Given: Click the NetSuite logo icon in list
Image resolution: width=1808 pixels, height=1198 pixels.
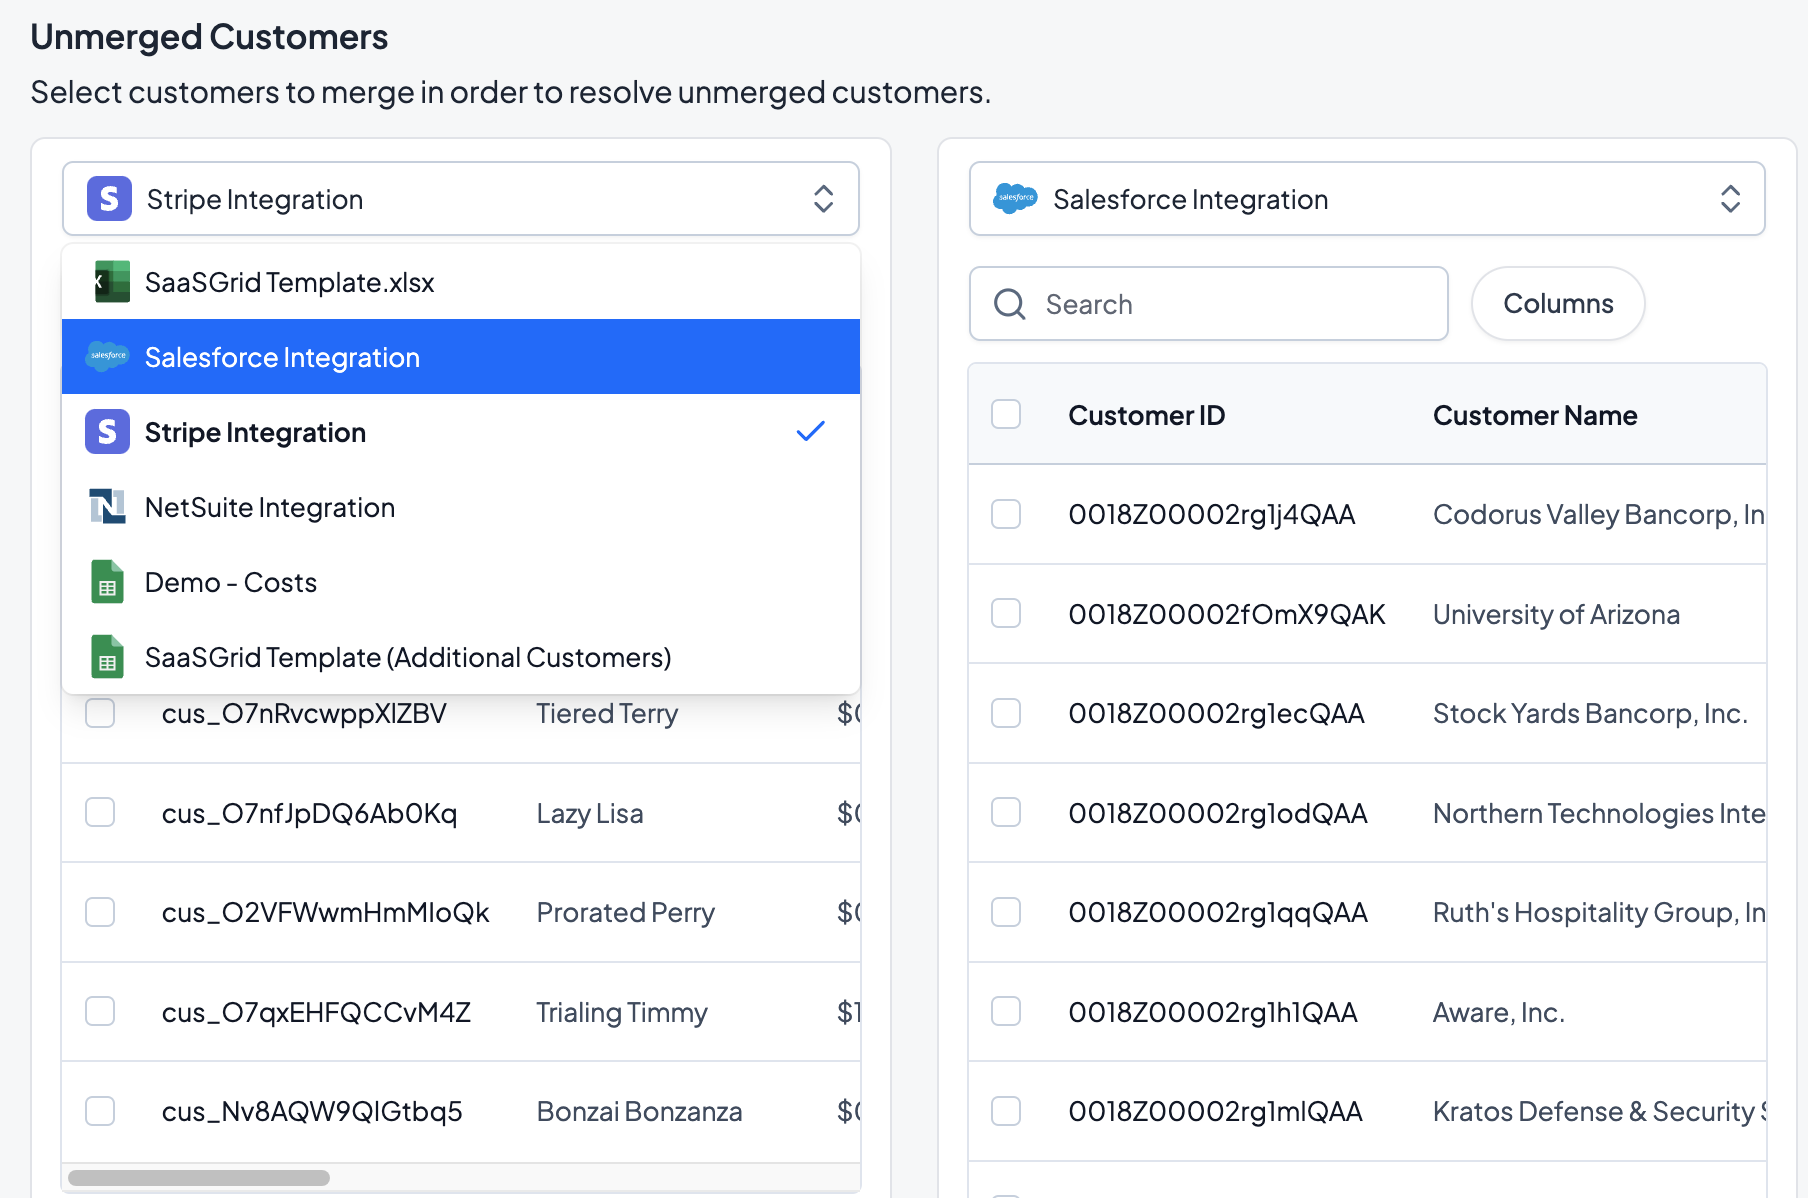Looking at the screenshot, I should click(107, 507).
